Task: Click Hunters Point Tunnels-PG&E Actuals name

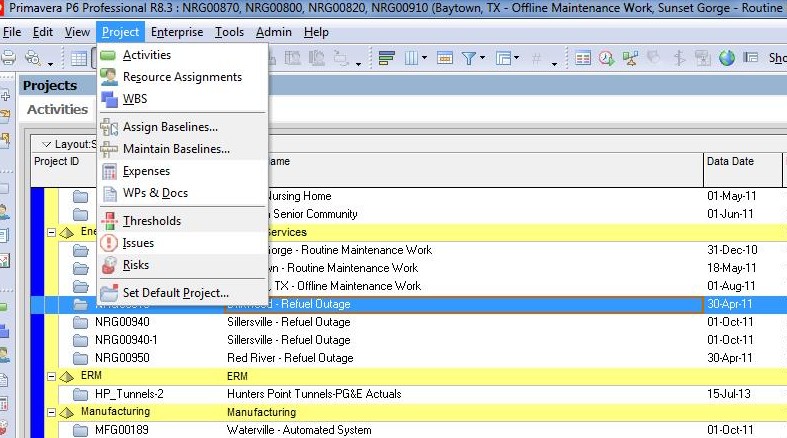Action: (x=314, y=394)
